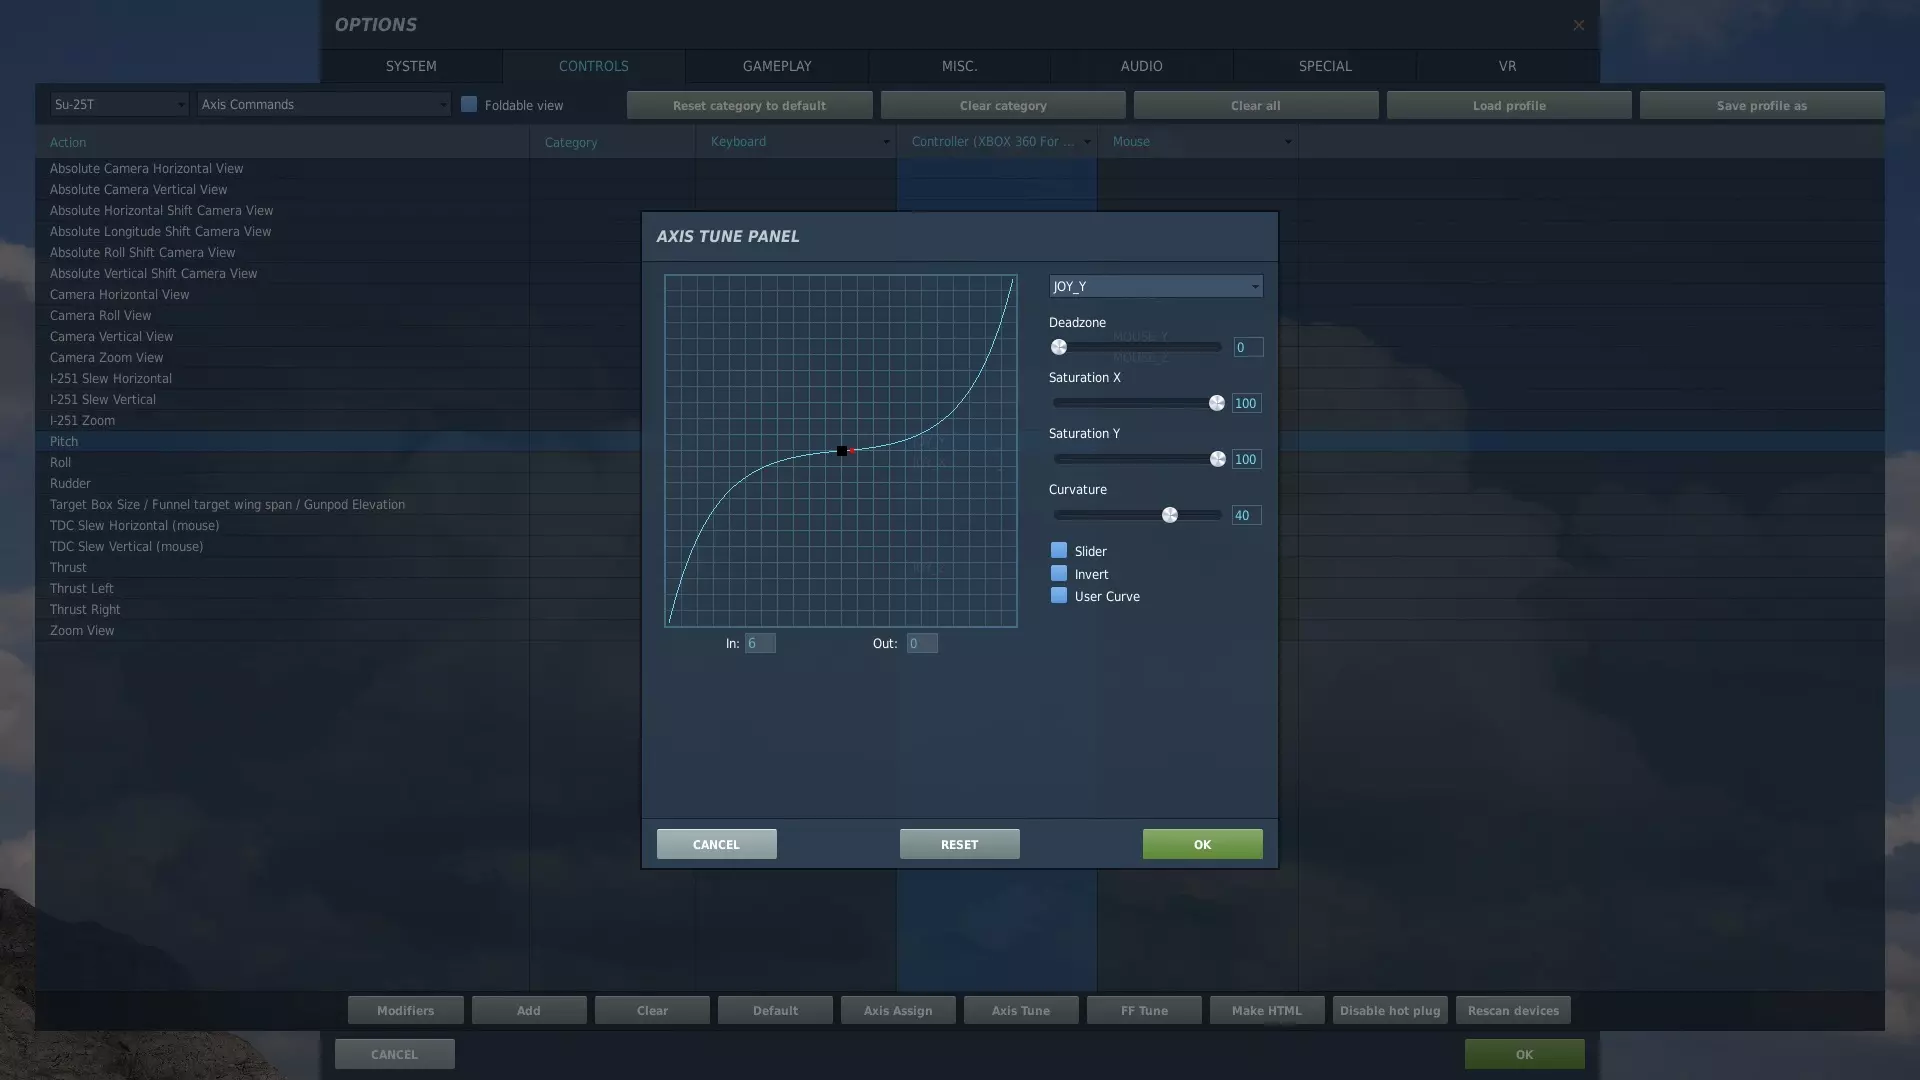
Task: Click CANCEL in Axis Tune Panel
Action: [716, 844]
